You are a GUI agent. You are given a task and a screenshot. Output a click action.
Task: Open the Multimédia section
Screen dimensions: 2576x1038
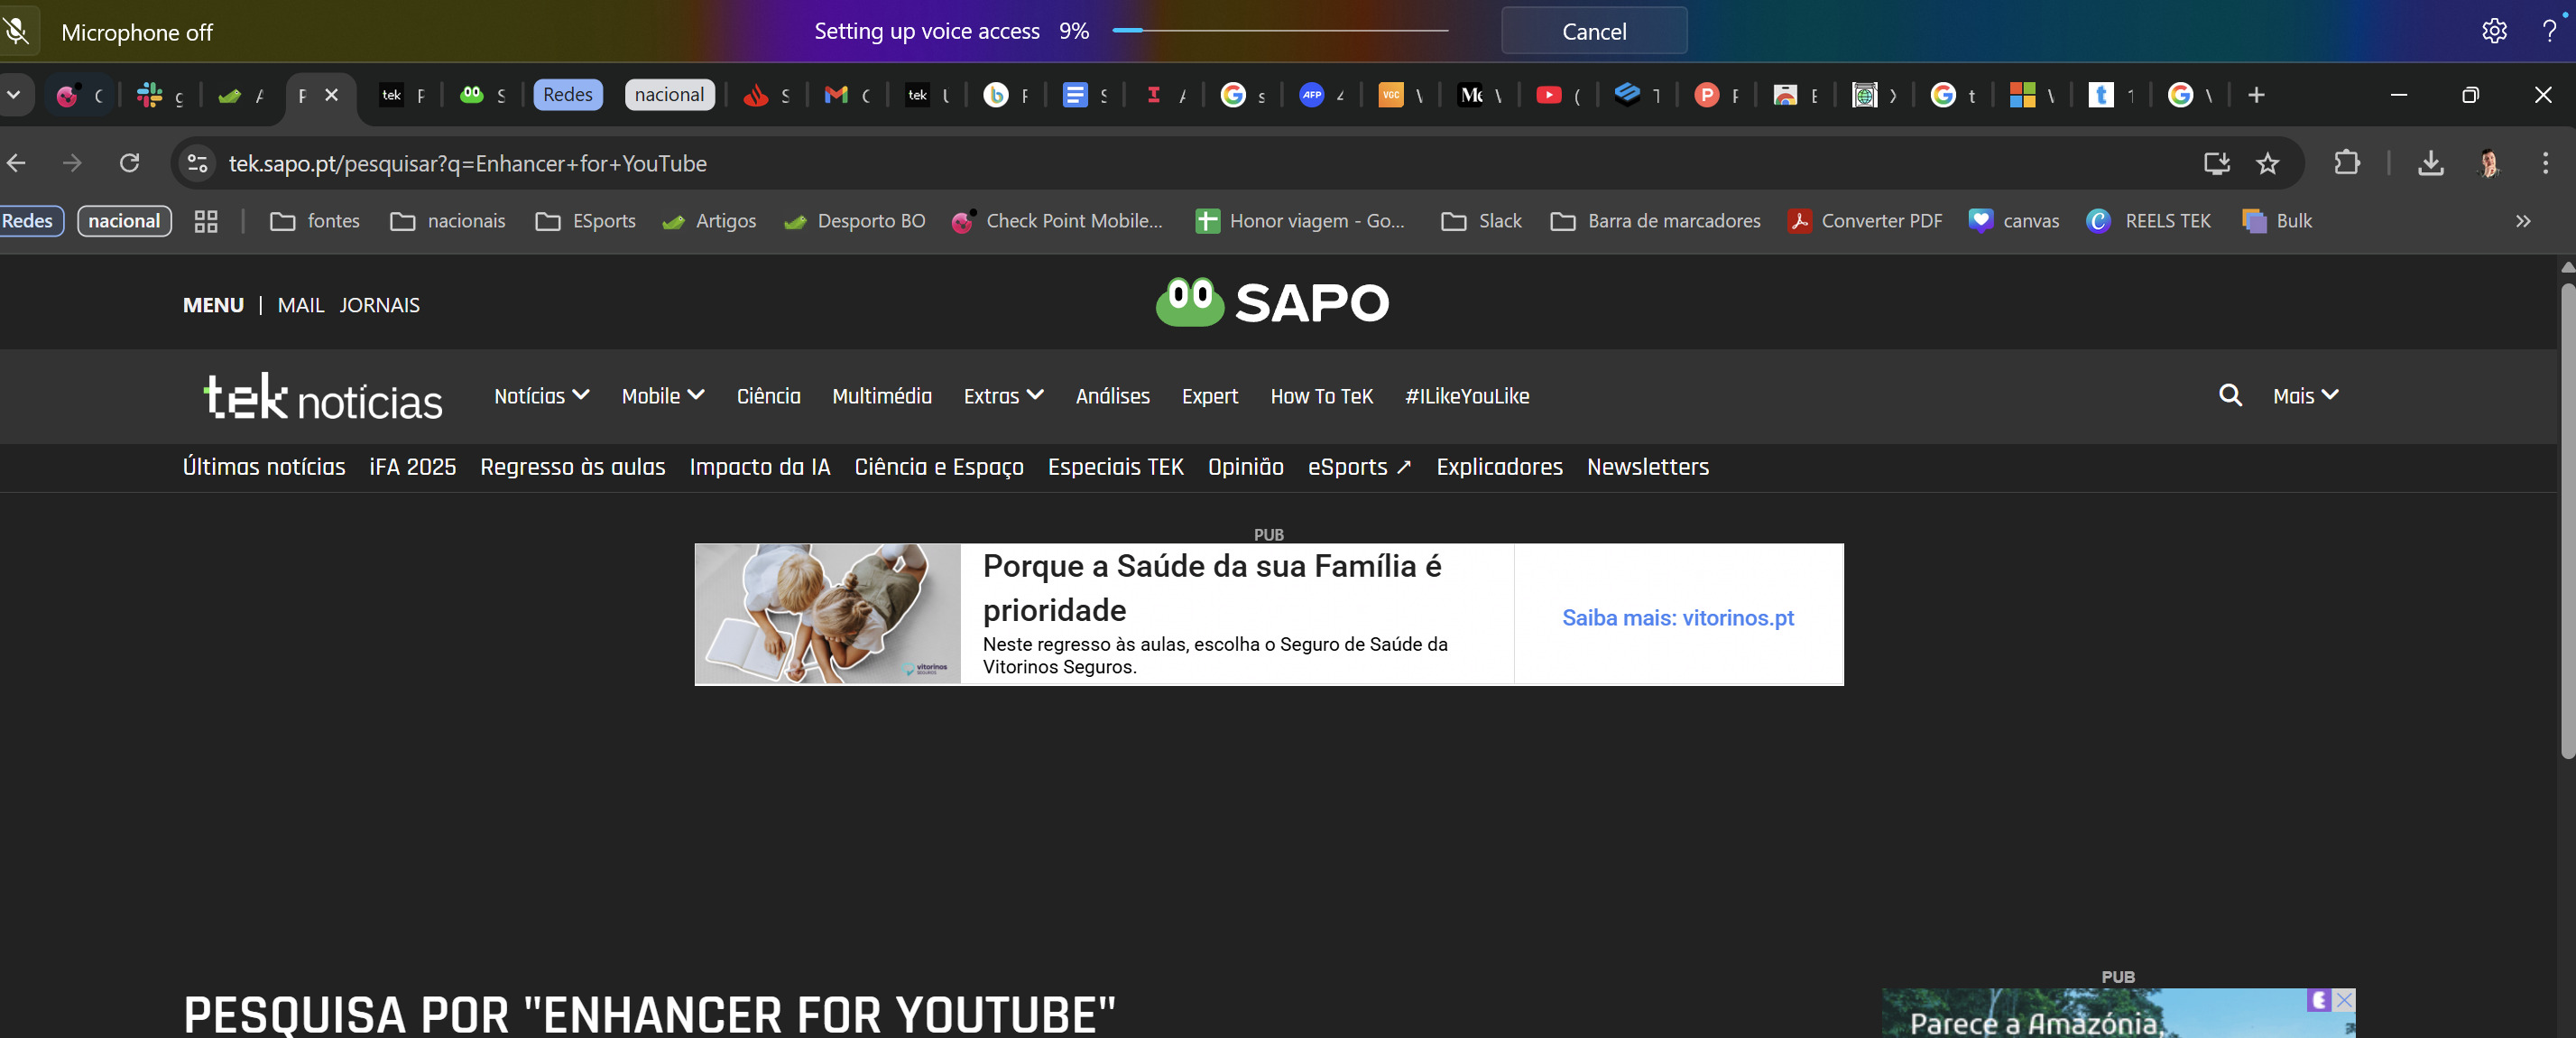point(882,396)
